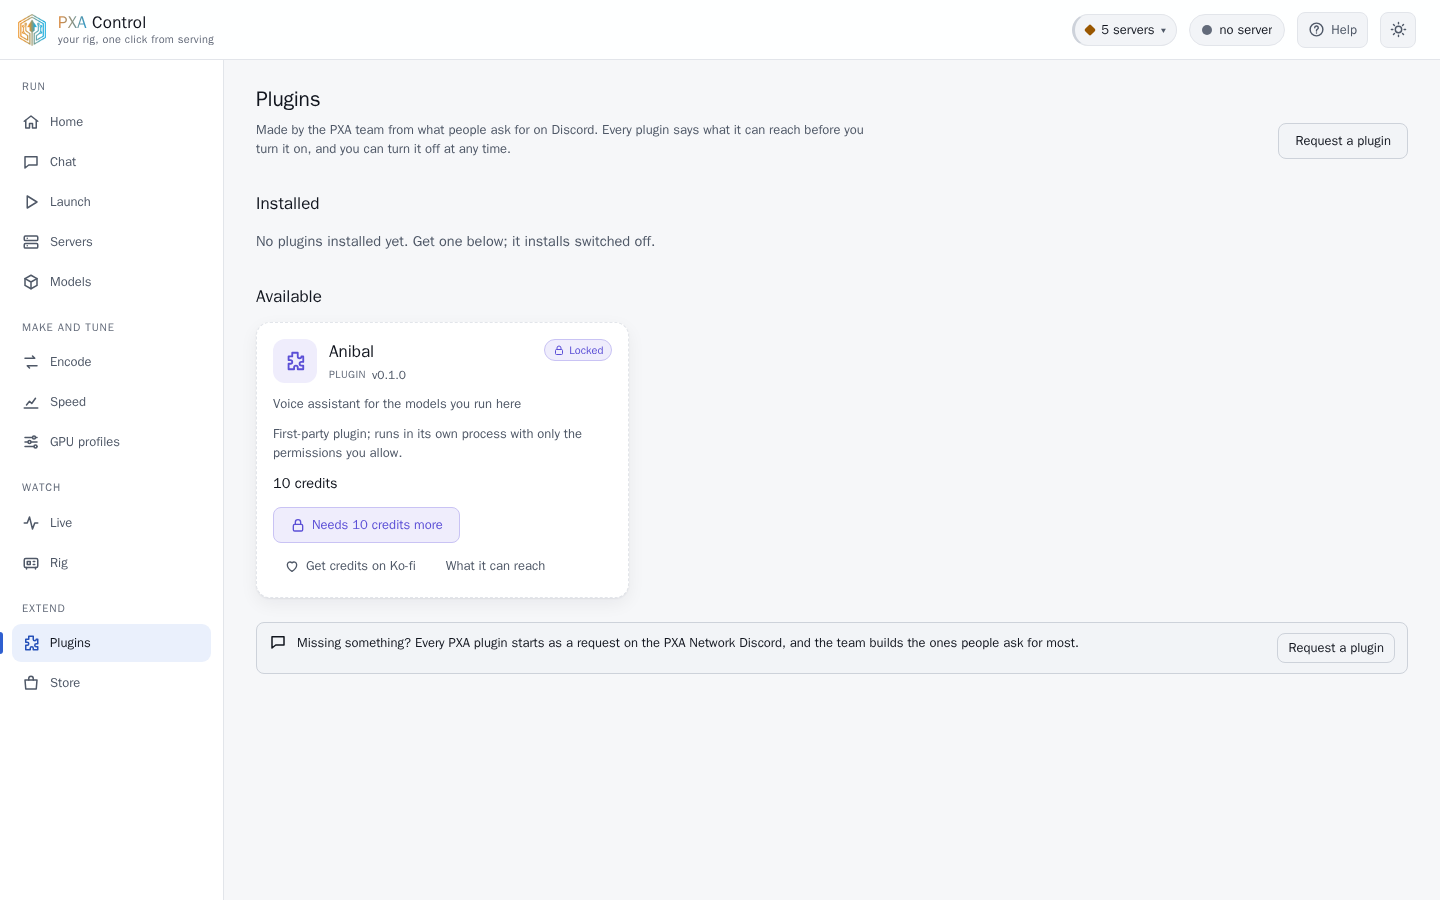Viewport: 1440px width, 900px height.
Task: Click the top Request a plugin button
Action: pyautogui.click(x=1343, y=141)
